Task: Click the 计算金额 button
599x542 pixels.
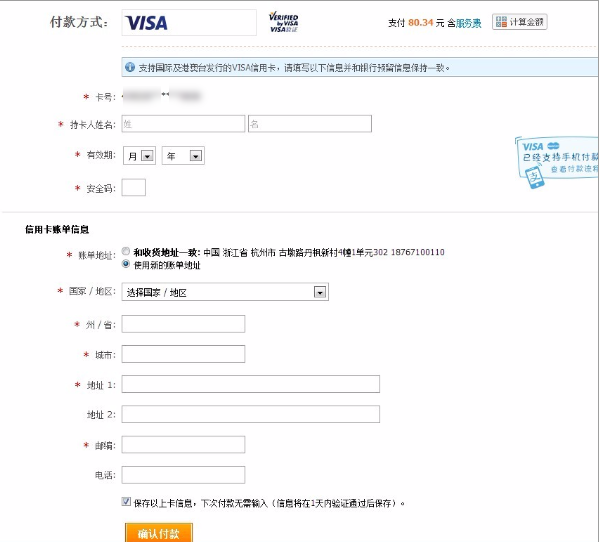Action: tap(520, 22)
